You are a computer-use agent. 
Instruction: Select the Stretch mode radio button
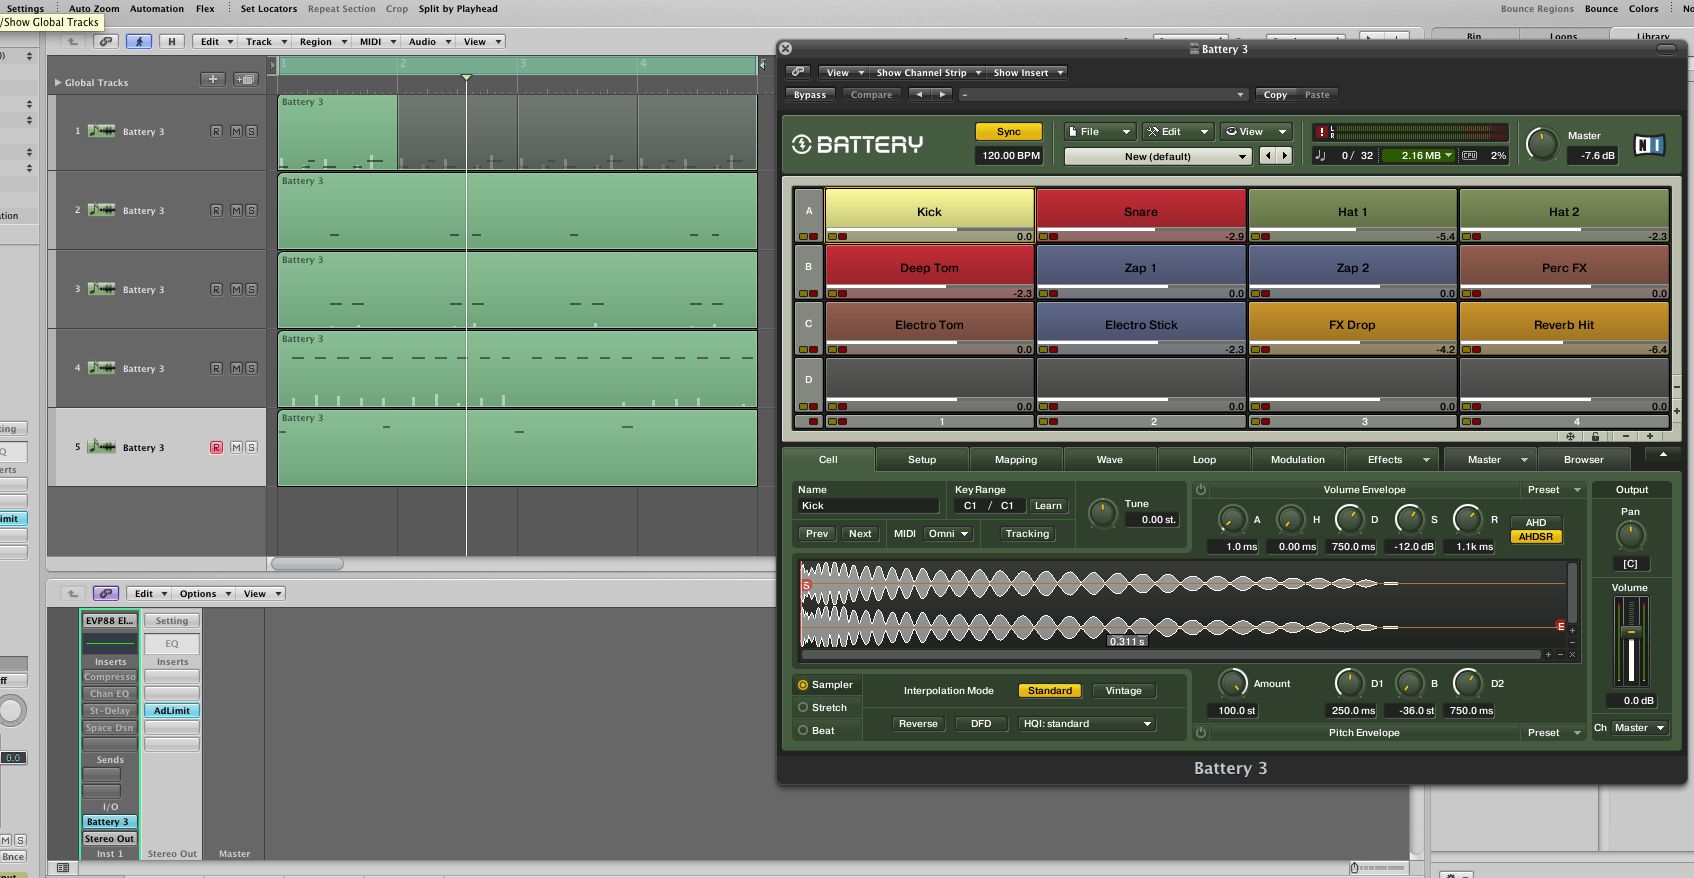[x=802, y=707]
